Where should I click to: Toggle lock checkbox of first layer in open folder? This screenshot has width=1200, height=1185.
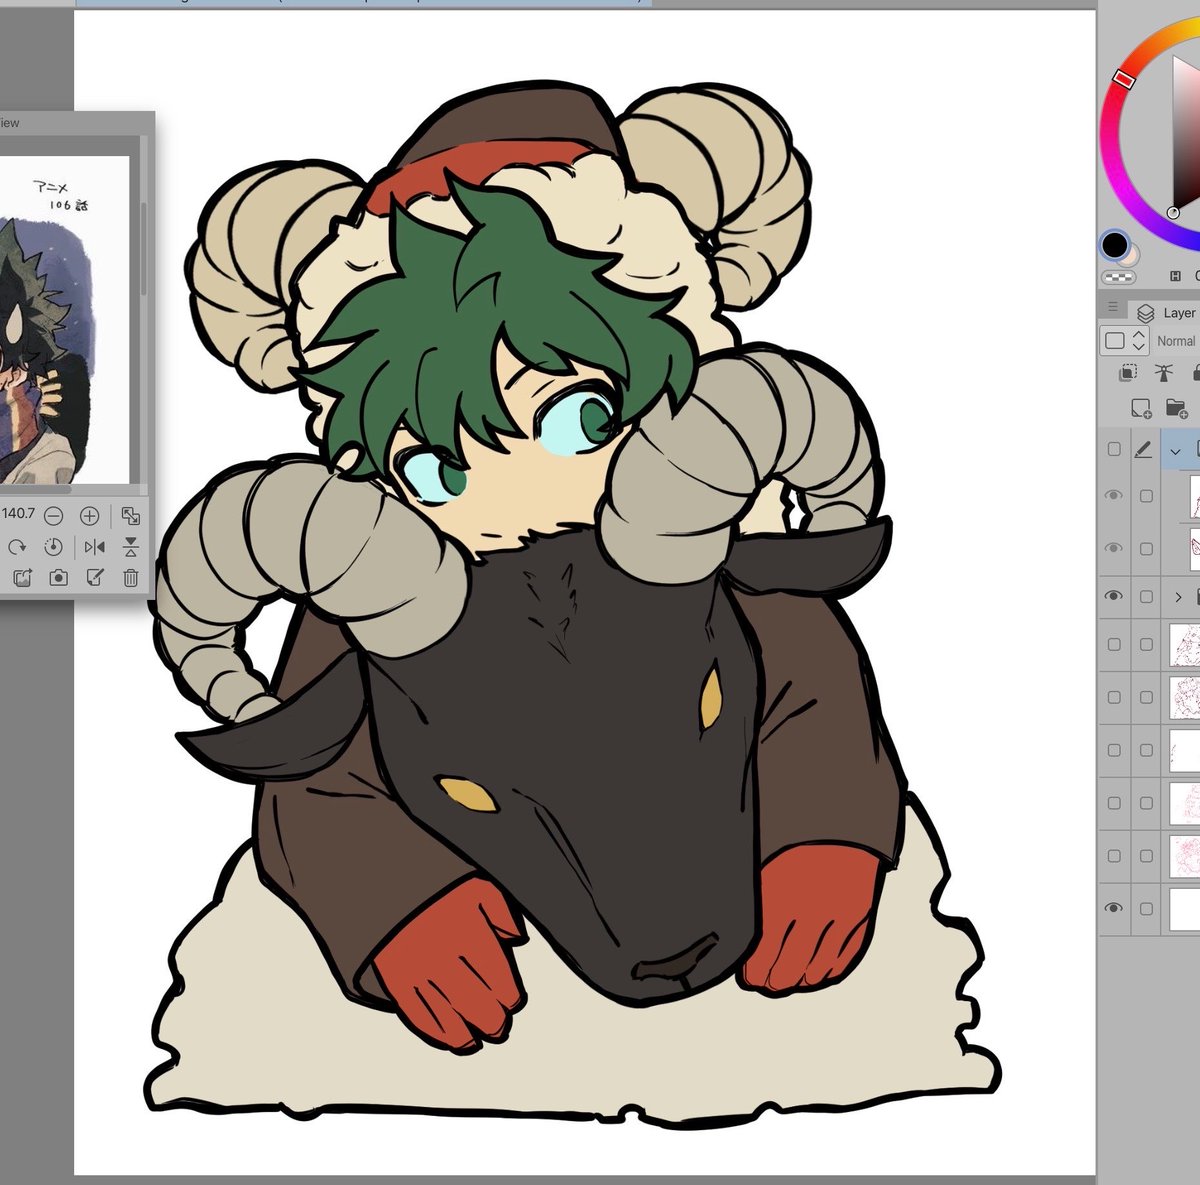tap(1146, 496)
